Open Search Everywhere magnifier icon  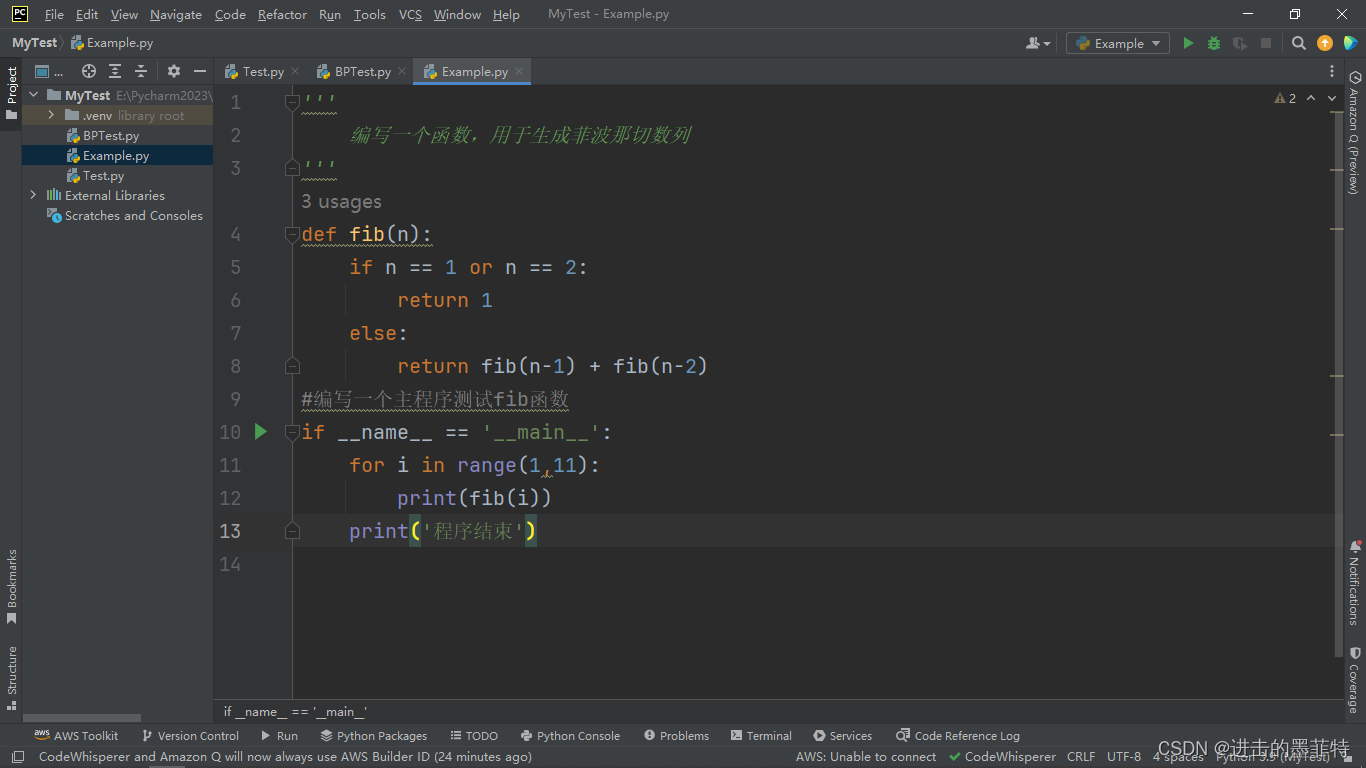click(x=1299, y=43)
